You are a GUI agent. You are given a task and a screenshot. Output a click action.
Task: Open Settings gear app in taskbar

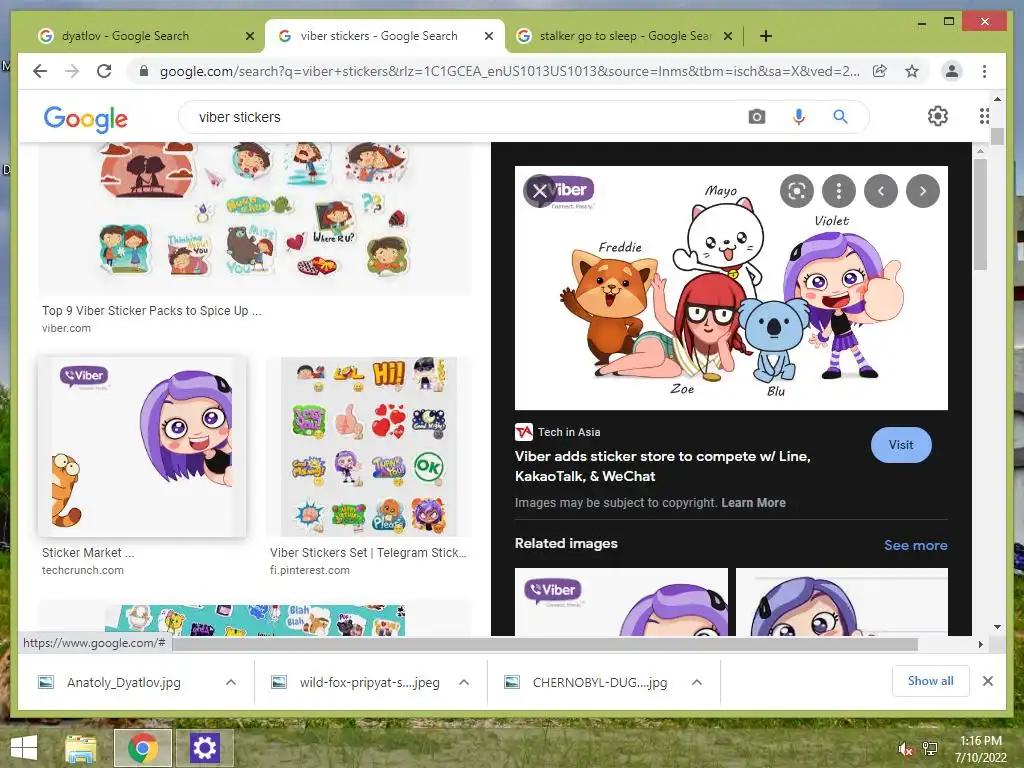(204, 748)
